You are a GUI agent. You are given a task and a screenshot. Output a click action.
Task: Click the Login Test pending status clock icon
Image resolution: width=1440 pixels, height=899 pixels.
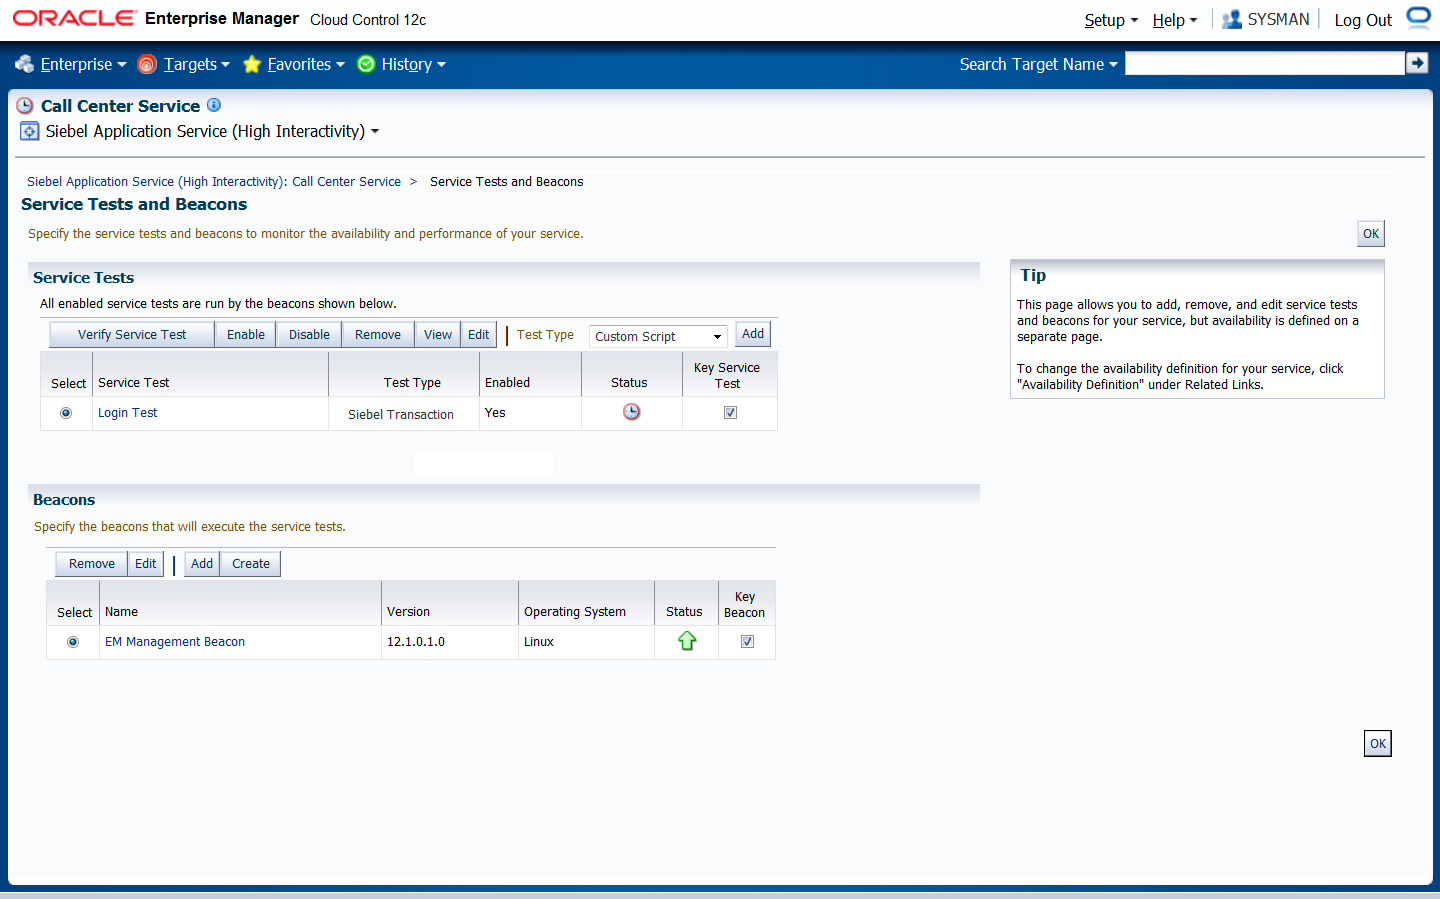(x=632, y=412)
